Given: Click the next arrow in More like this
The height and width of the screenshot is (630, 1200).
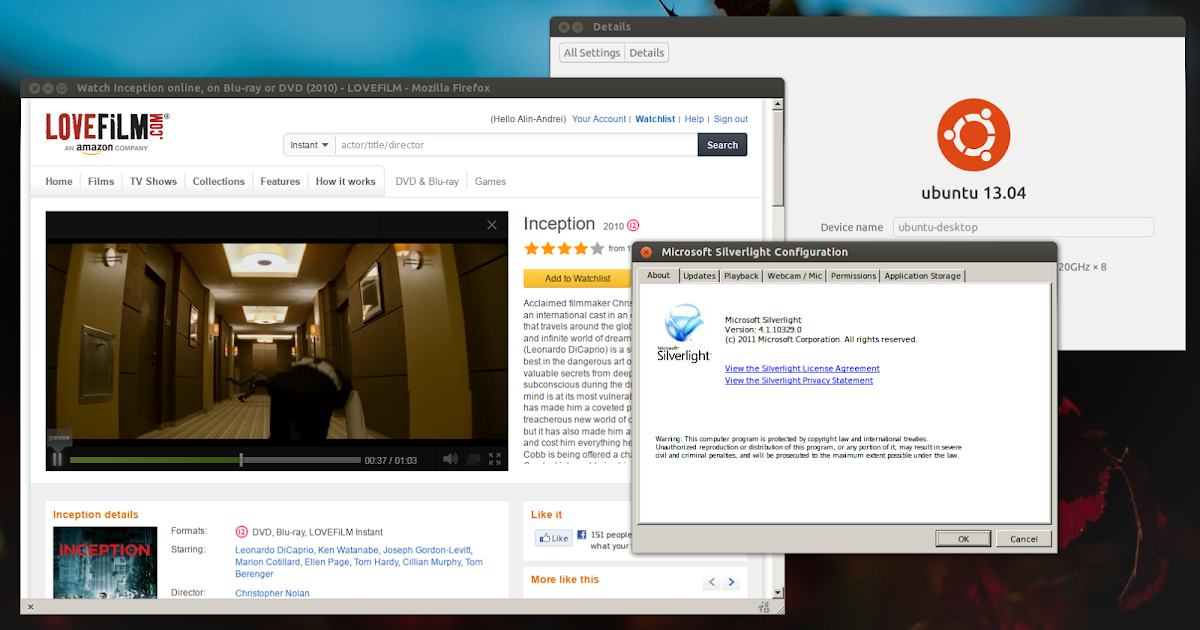Looking at the screenshot, I should [731, 581].
